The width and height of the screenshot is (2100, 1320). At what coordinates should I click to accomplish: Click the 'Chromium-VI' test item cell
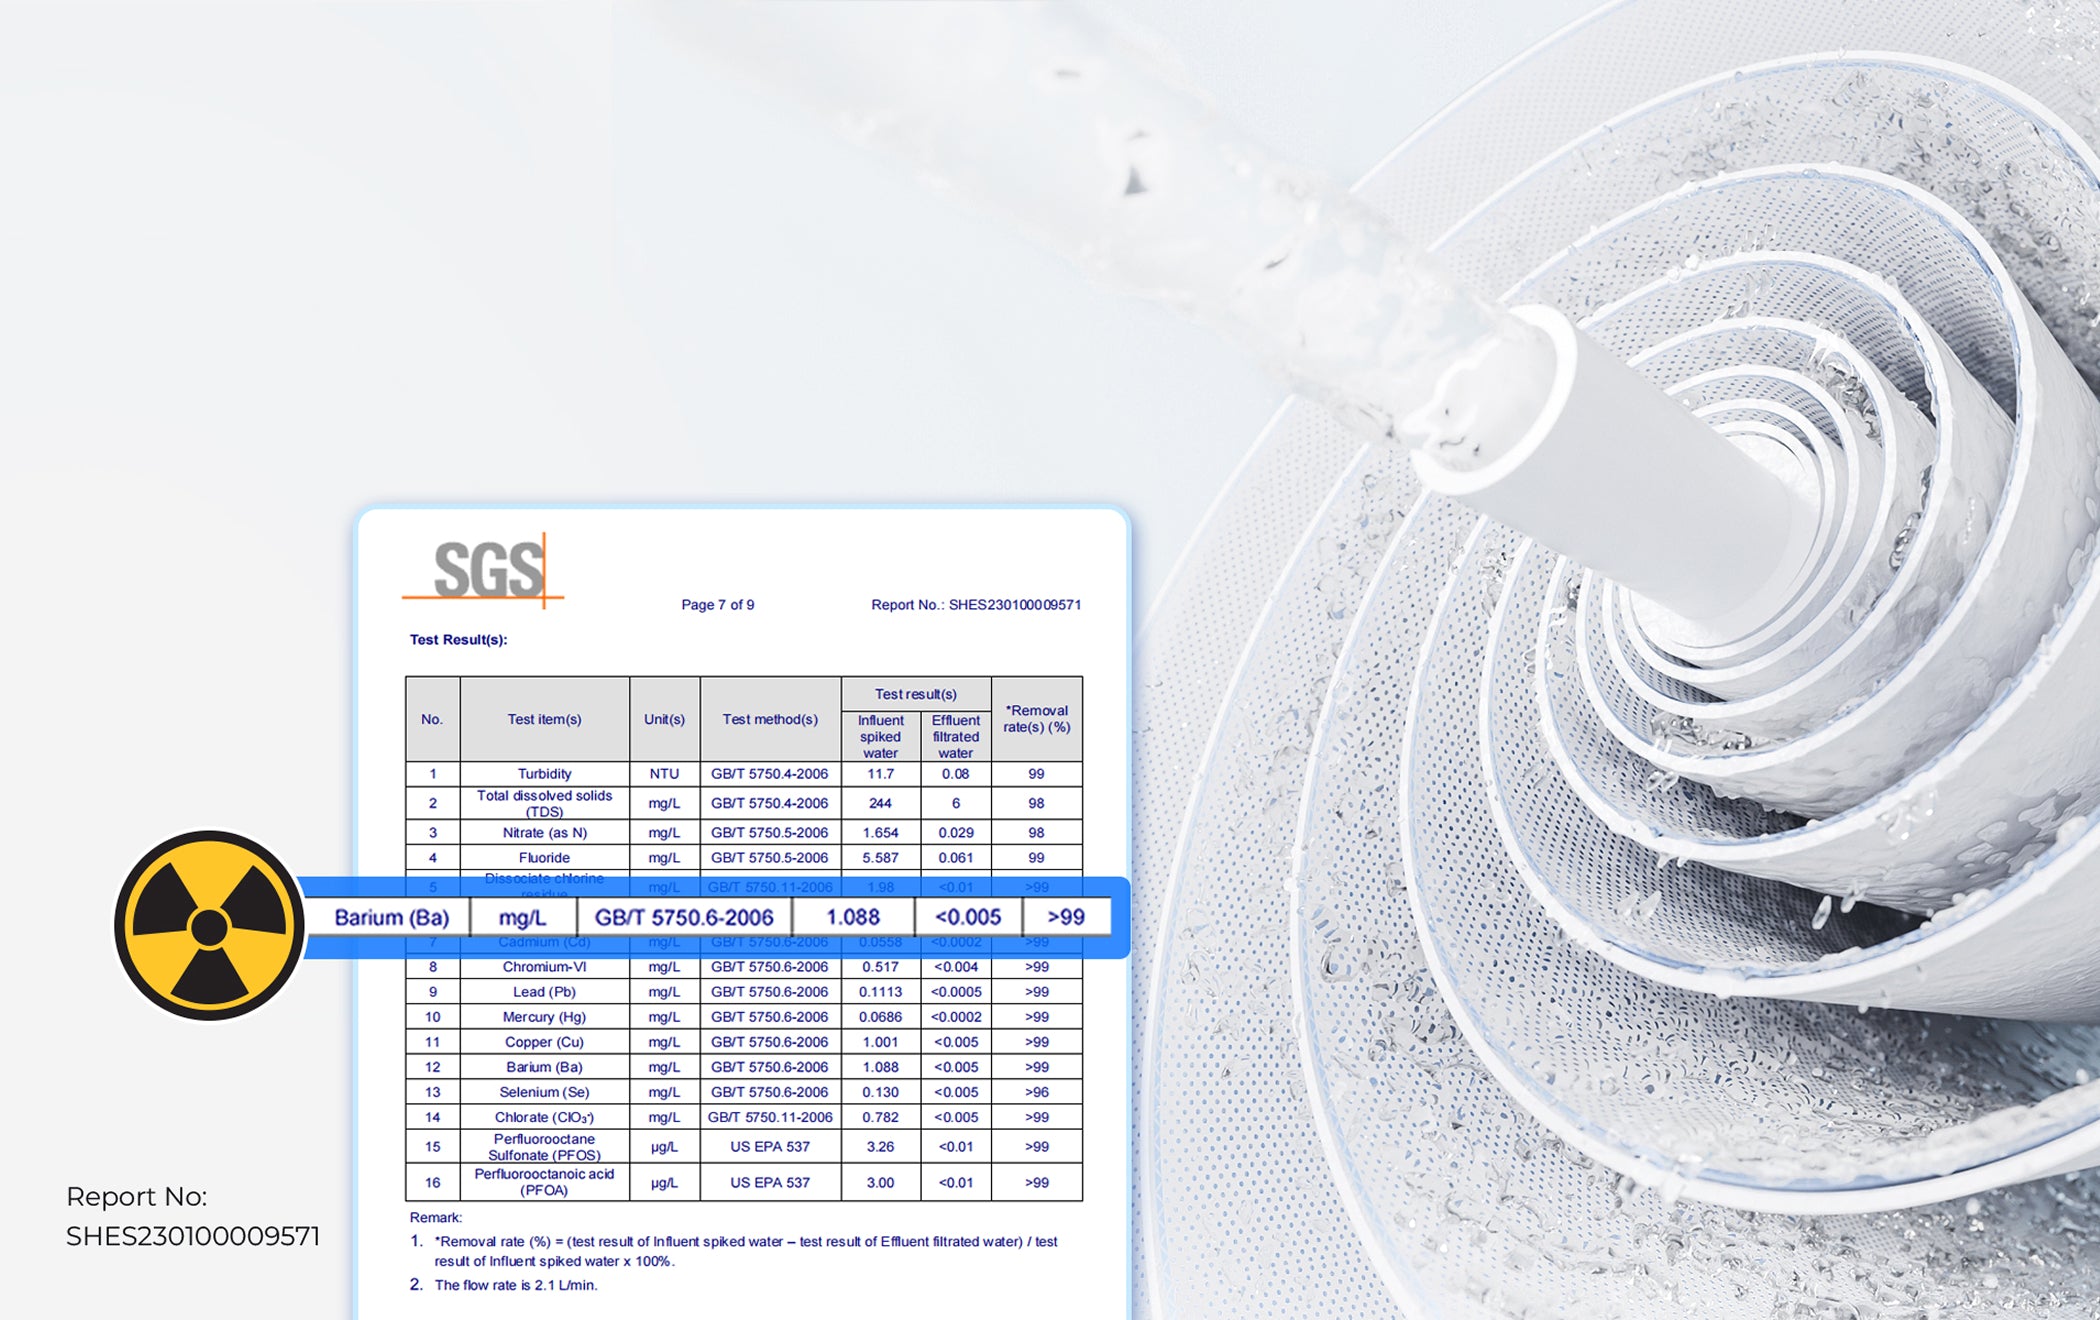point(544,967)
